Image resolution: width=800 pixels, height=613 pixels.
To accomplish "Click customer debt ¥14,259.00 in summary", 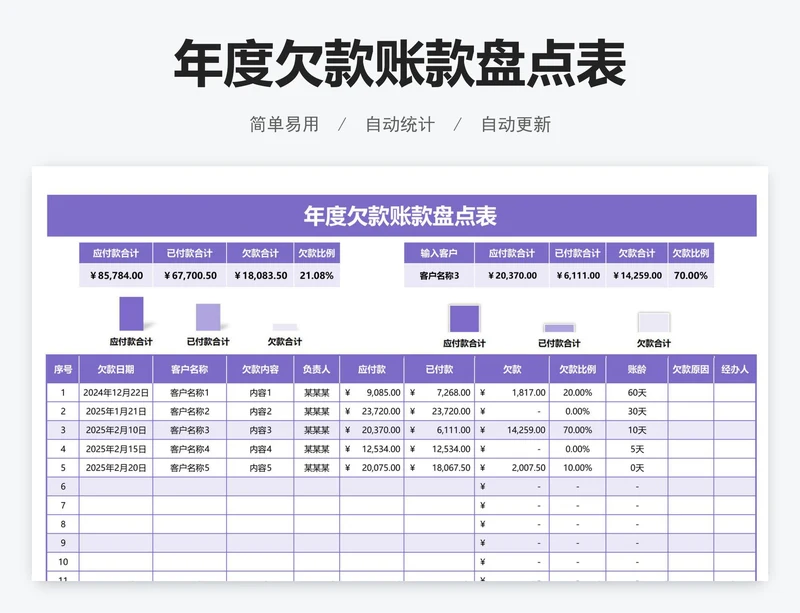I will point(637,276).
